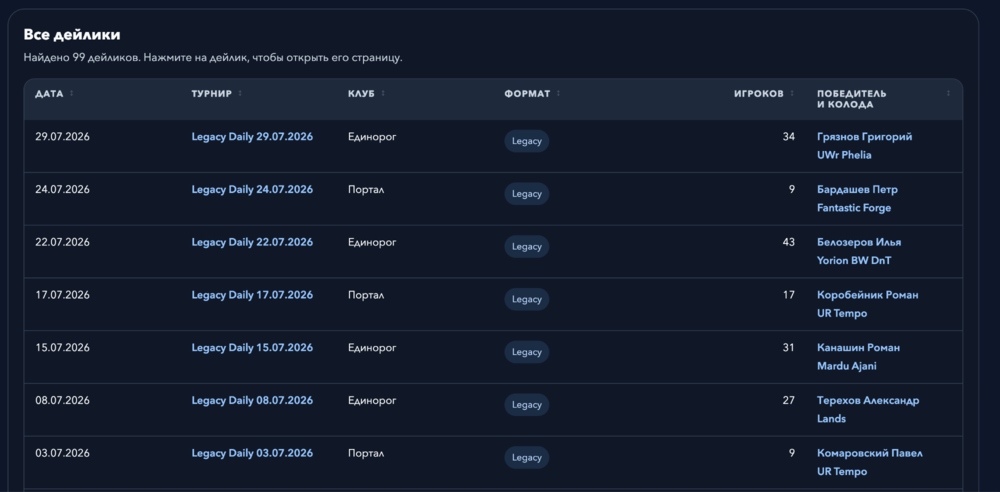Click Legacy format badge in 15.07.2026 row
Screen dimensions: 1000x492
point(527,352)
